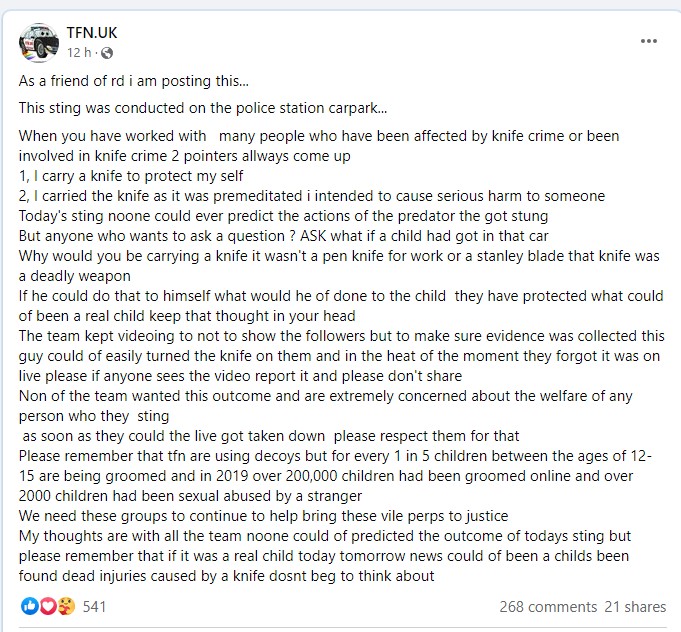681x632 pixels.
Task: Click the red heart Love reaction icon
Action: pos(48,606)
